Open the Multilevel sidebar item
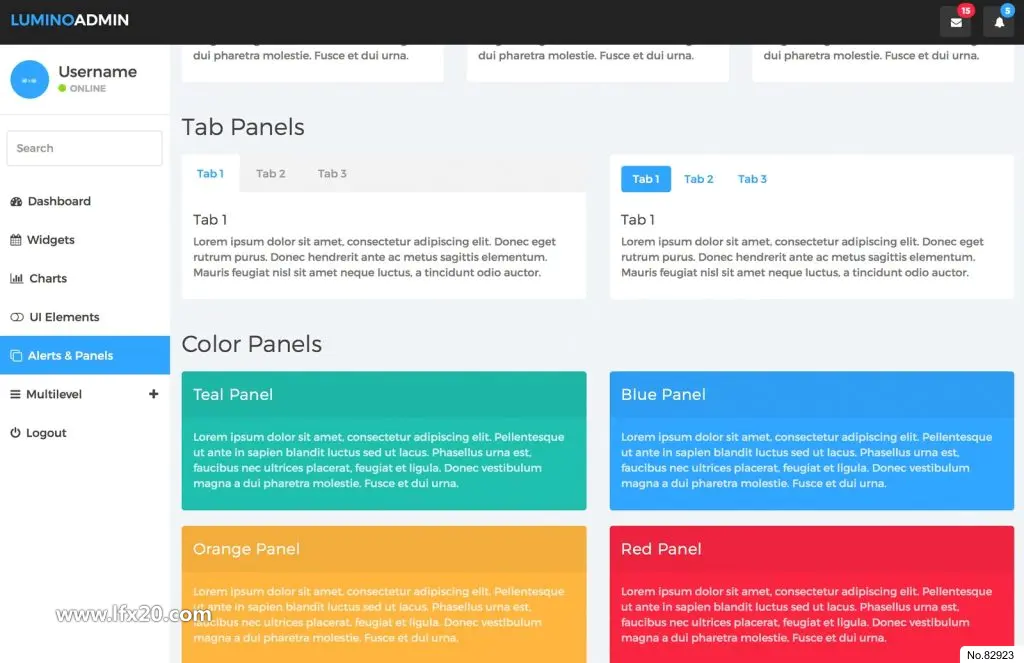Image resolution: width=1024 pixels, height=663 pixels. (85, 394)
